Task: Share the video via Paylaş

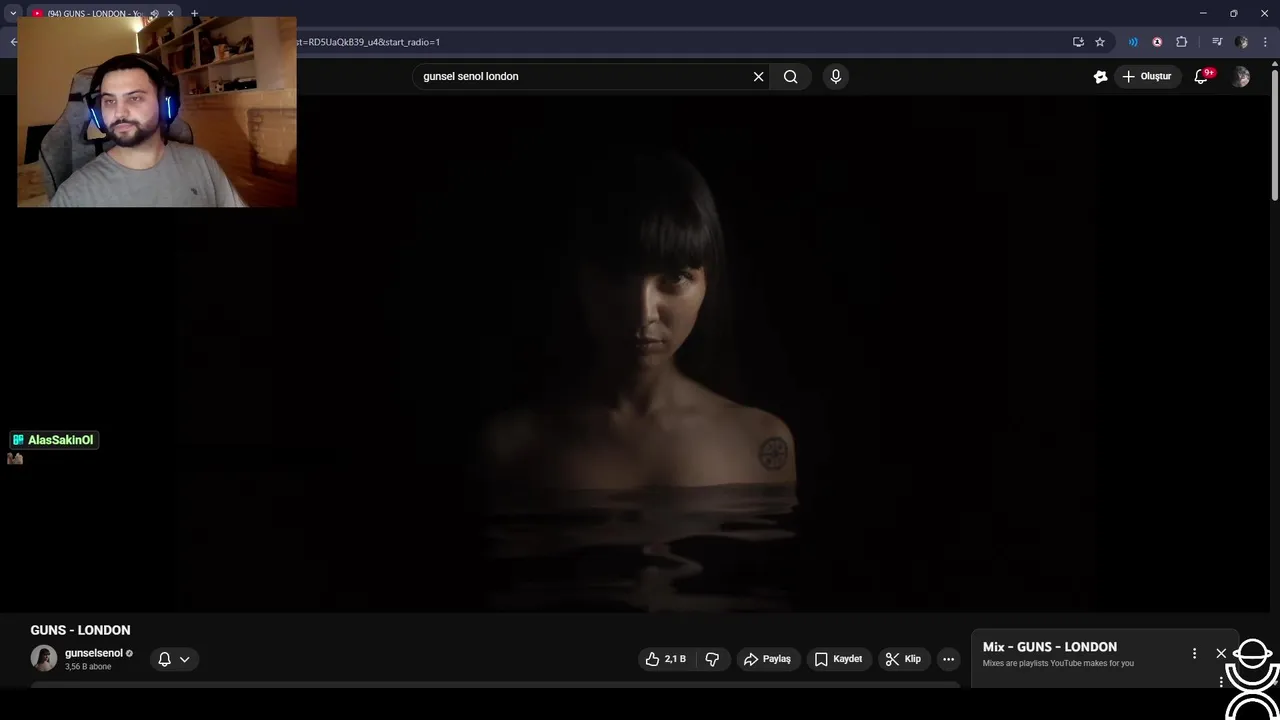Action: 767,659
